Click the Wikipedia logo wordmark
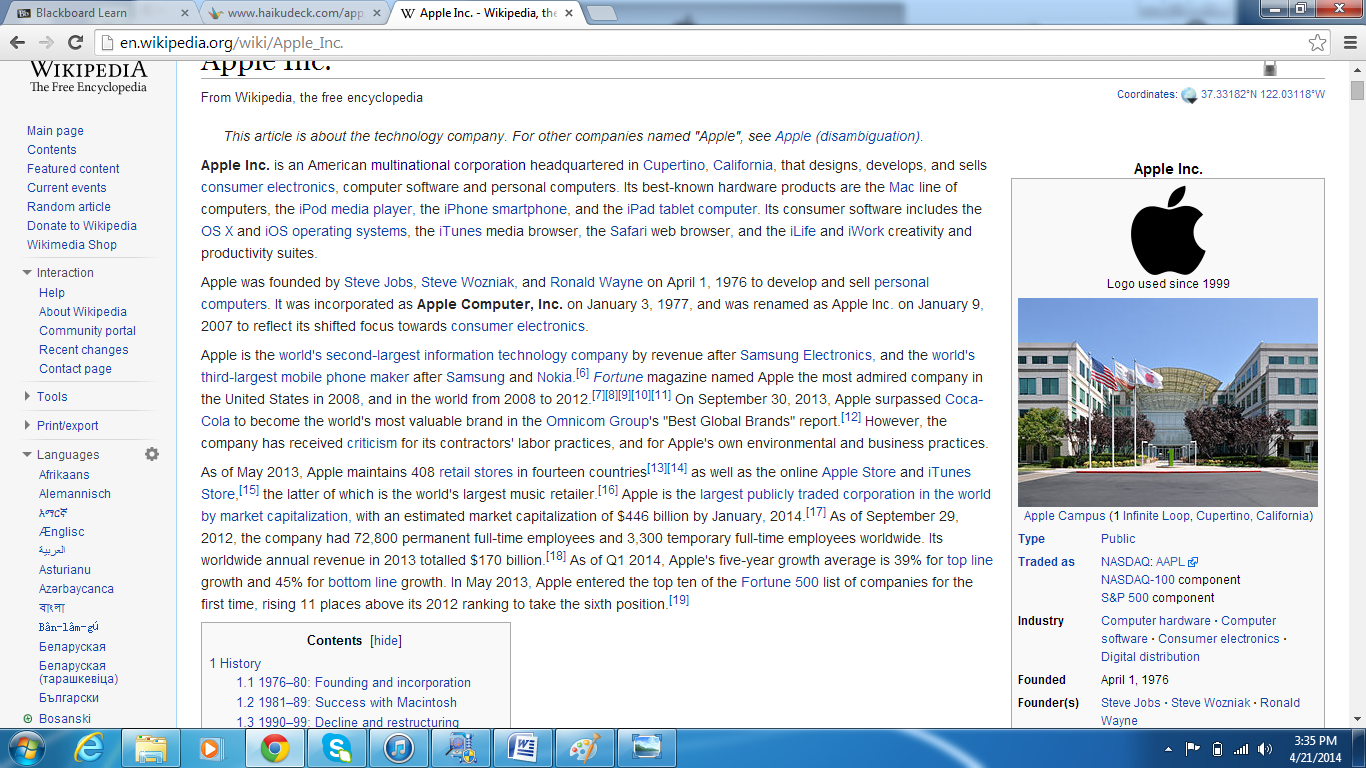Screen dimensions: 1366x768 [x=88, y=77]
